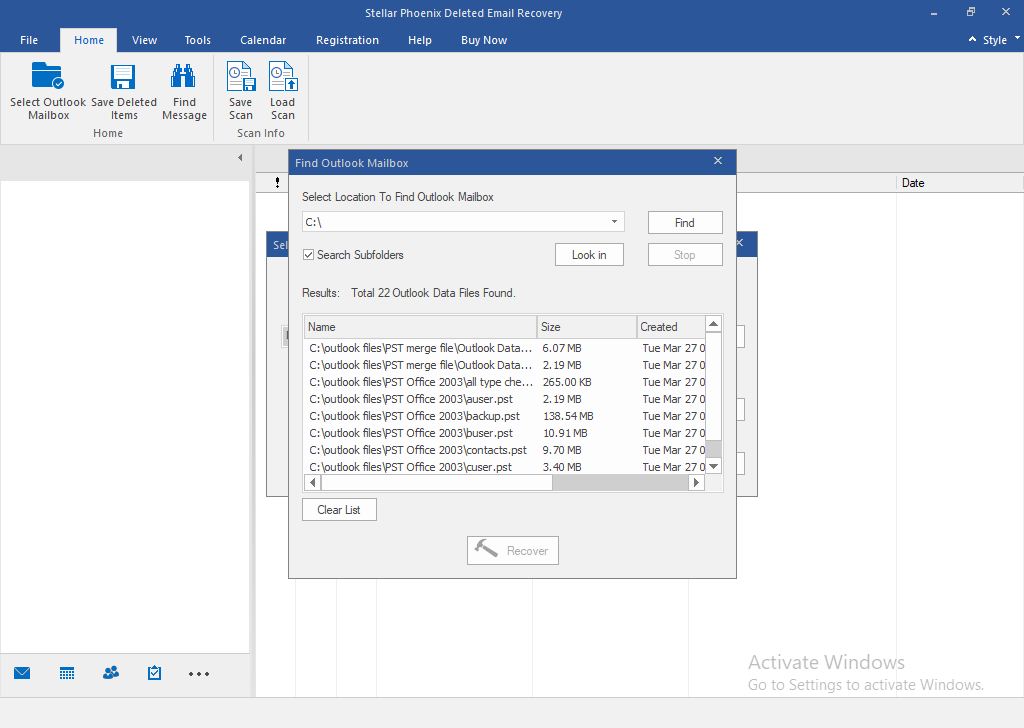This screenshot has width=1024, height=728.
Task: Open the Find Message binoculars tool
Action: [184, 76]
